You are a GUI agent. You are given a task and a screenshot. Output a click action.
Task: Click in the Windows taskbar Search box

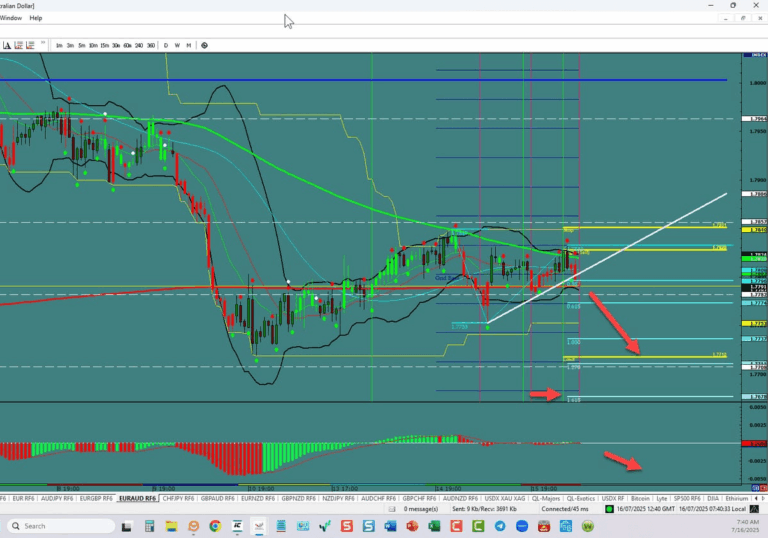tap(61, 526)
